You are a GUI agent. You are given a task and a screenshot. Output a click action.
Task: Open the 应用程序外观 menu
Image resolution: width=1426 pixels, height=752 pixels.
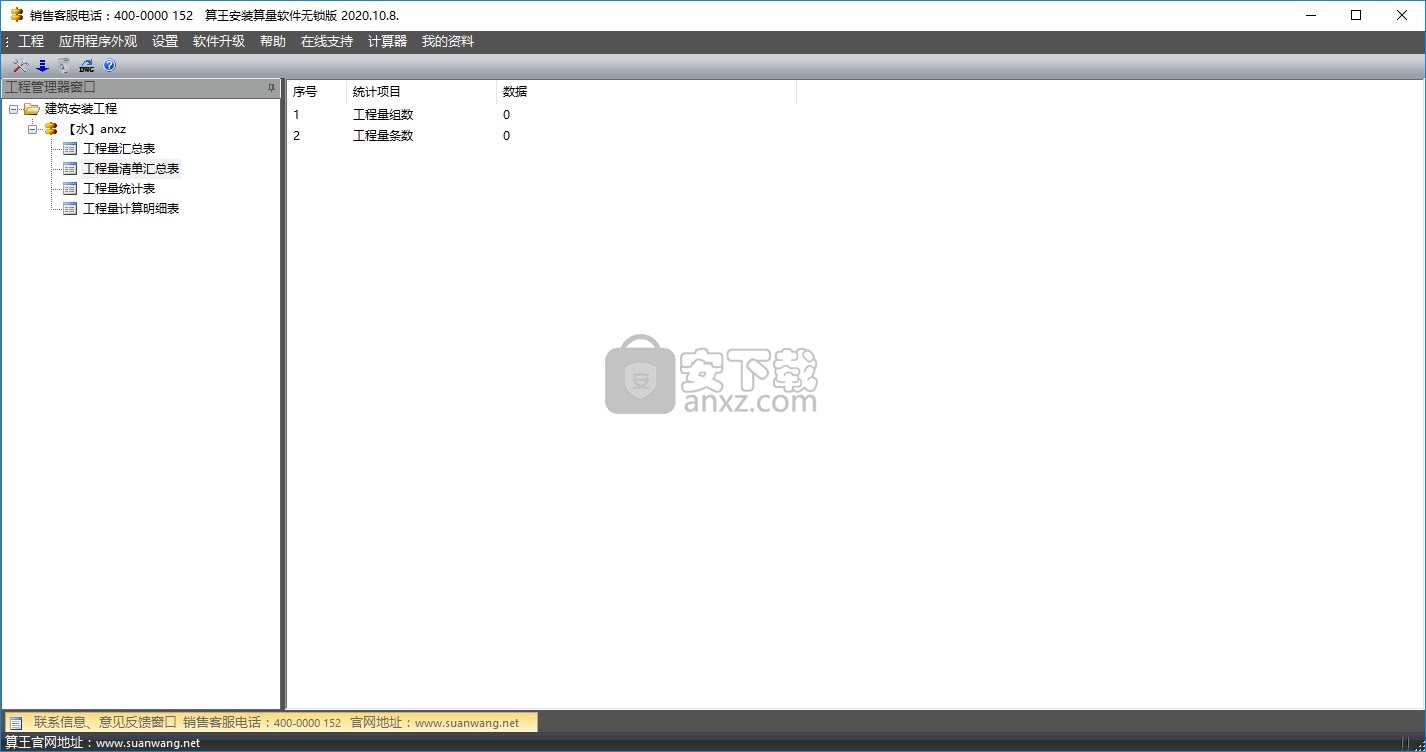tap(98, 41)
